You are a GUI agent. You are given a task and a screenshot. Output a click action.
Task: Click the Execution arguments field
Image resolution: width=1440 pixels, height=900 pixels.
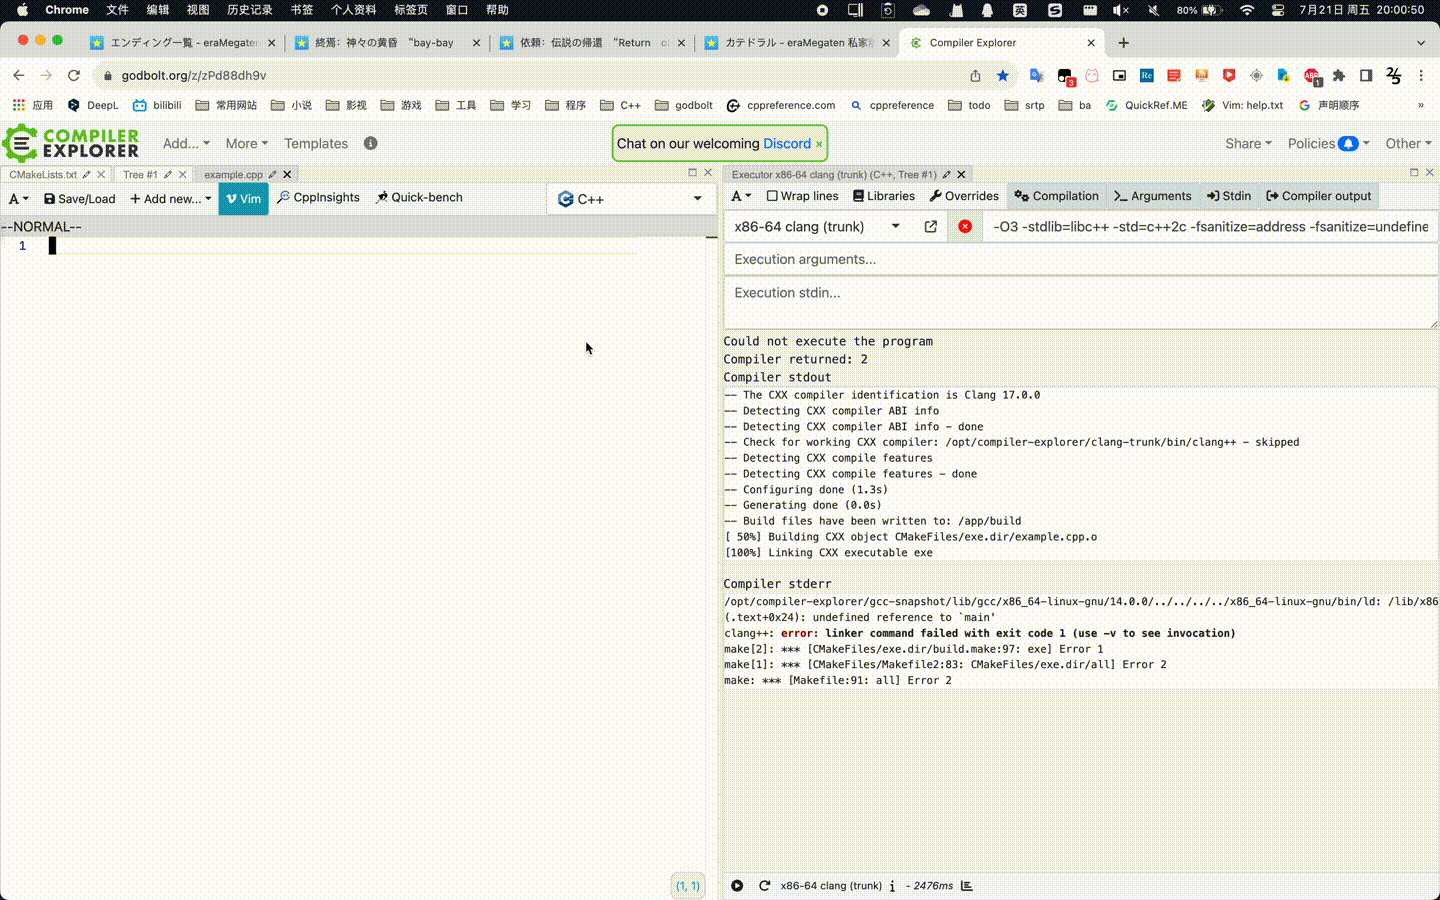coord(1081,259)
